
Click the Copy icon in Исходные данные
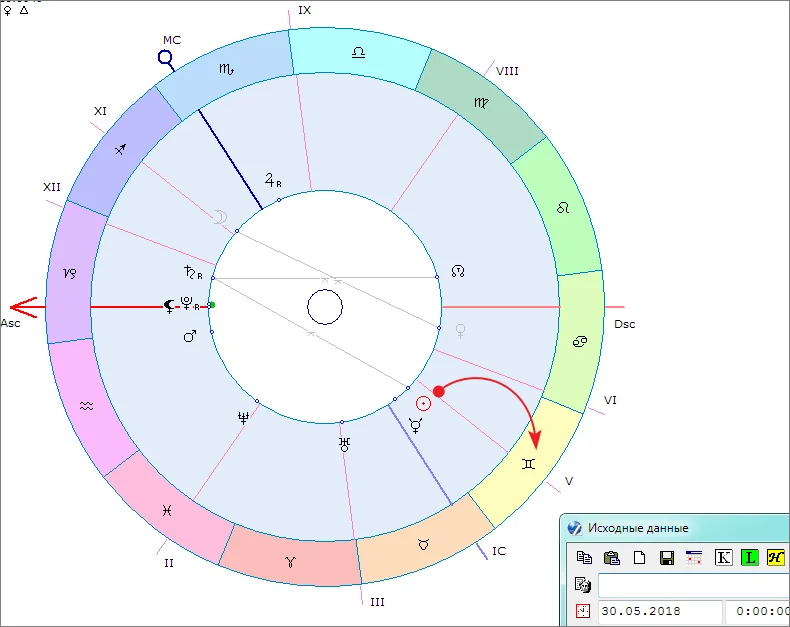(x=585, y=558)
